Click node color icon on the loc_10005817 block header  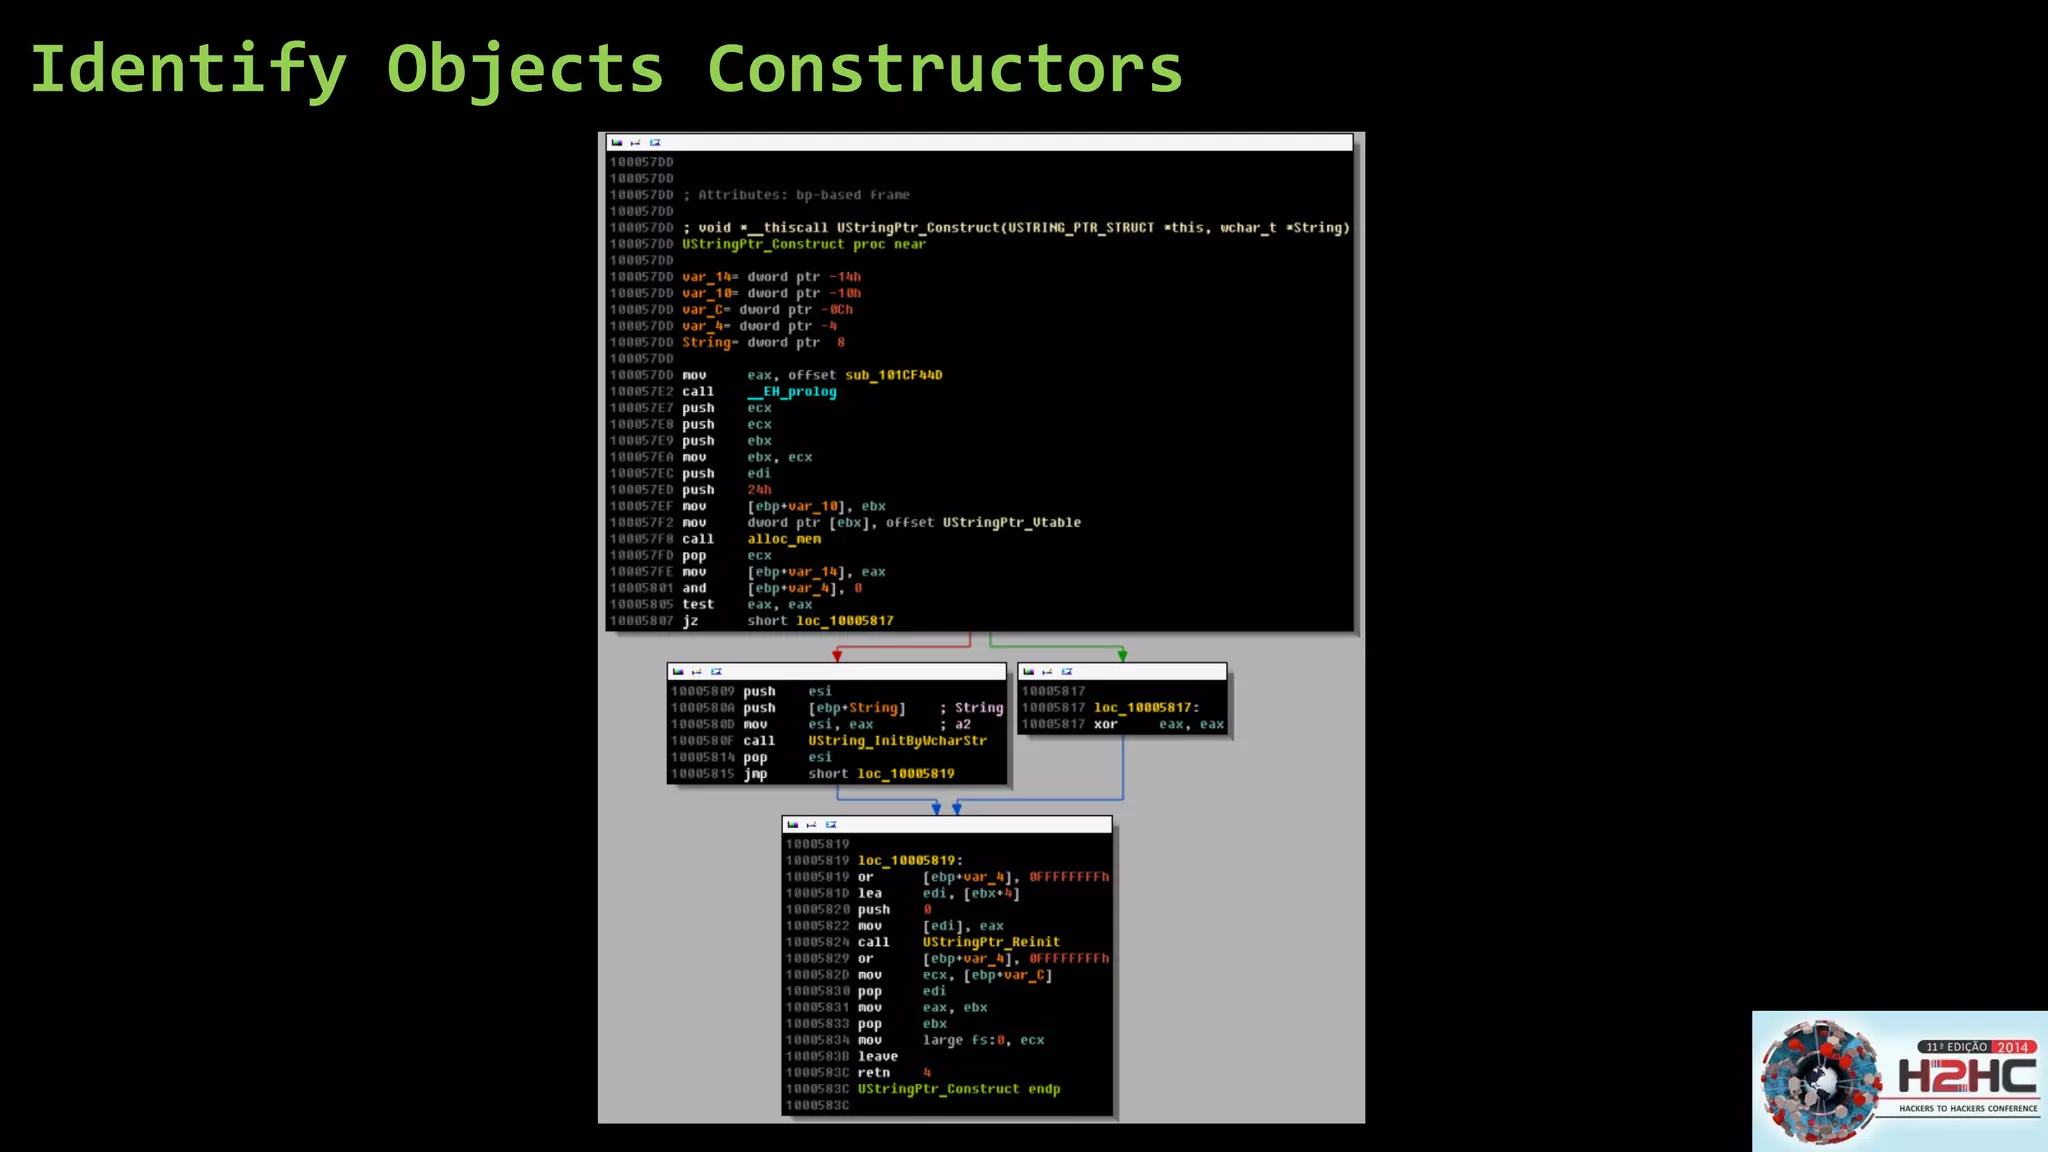click(x=1029, y=672)
